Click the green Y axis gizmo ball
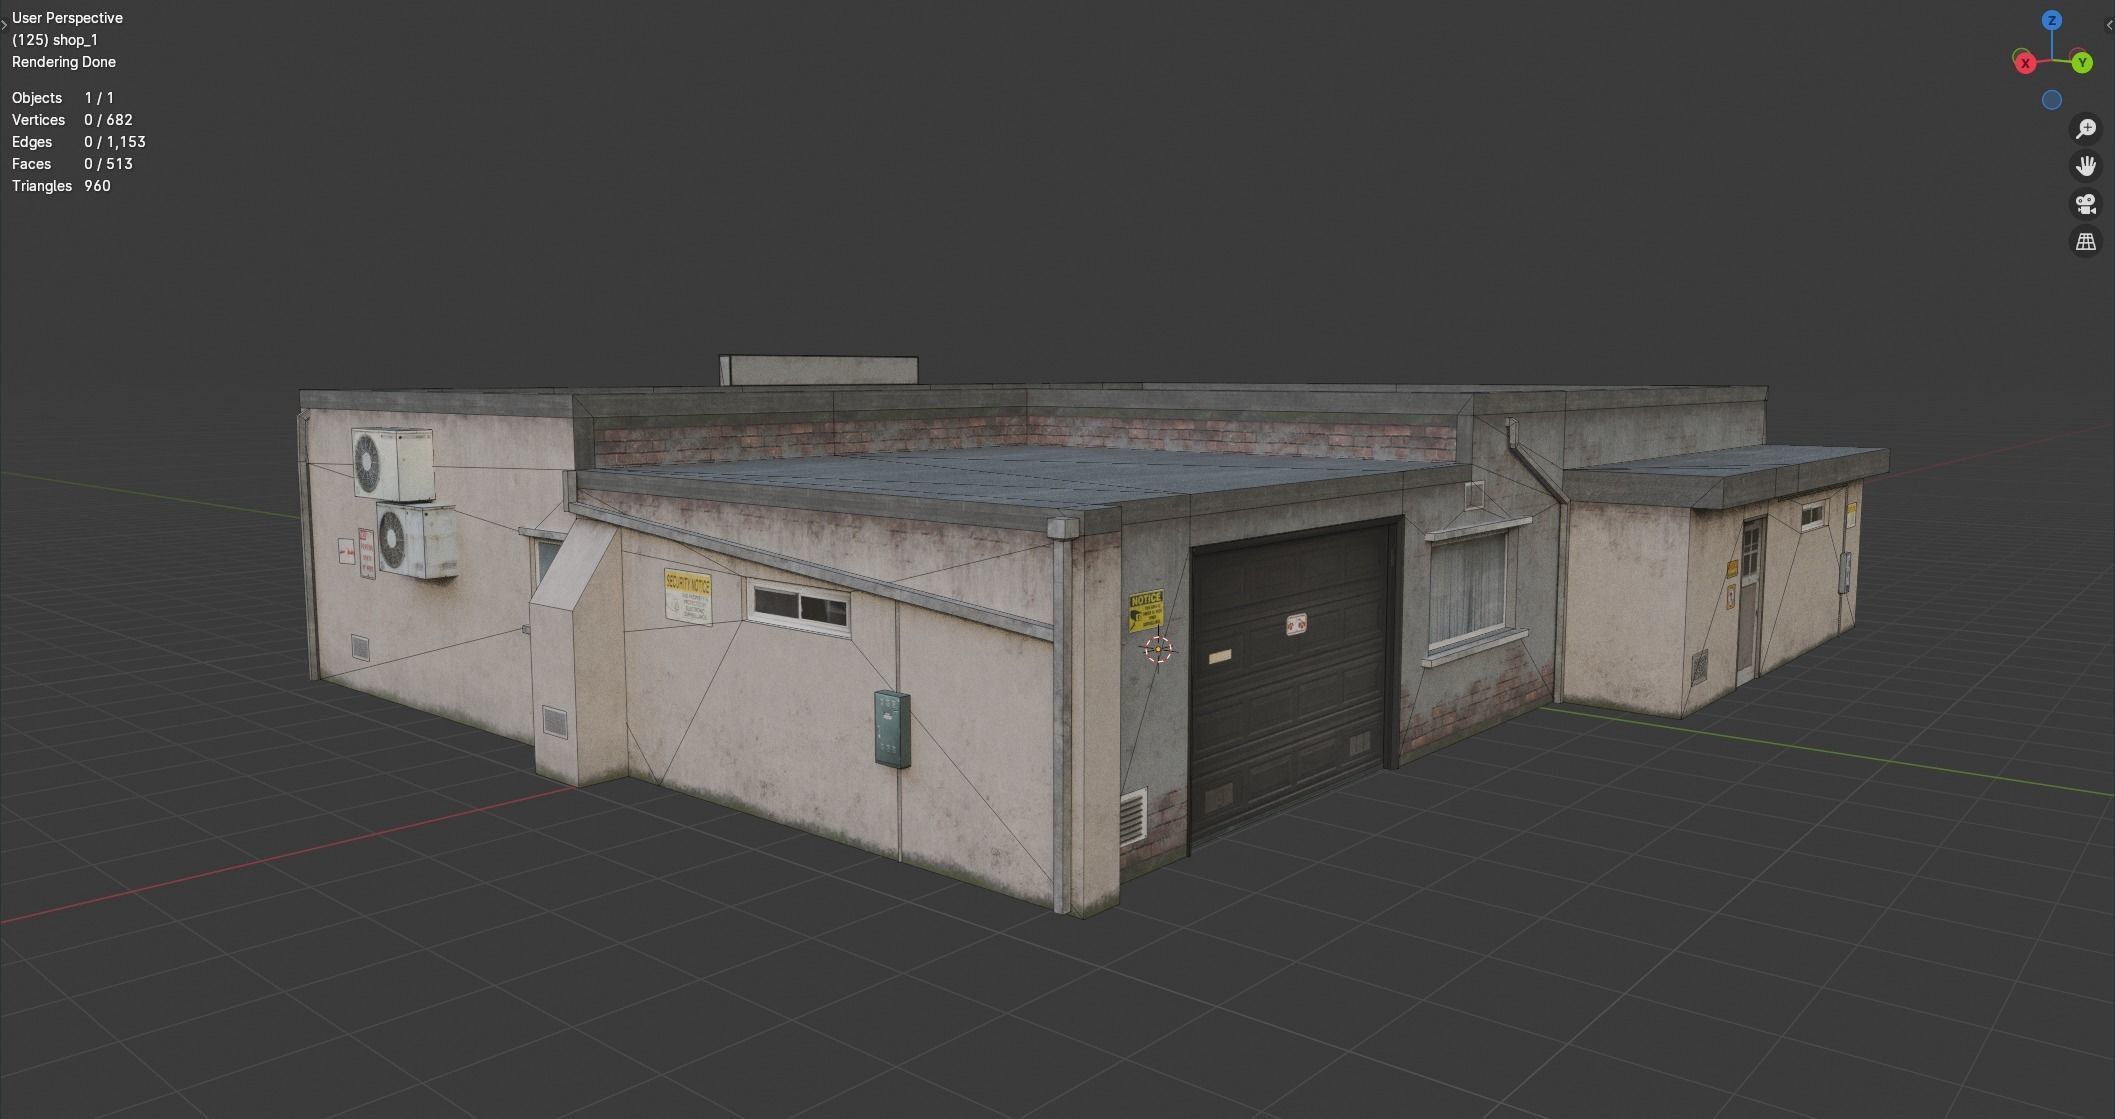Viewport: 2115px width, 1119px height. 2082,63
